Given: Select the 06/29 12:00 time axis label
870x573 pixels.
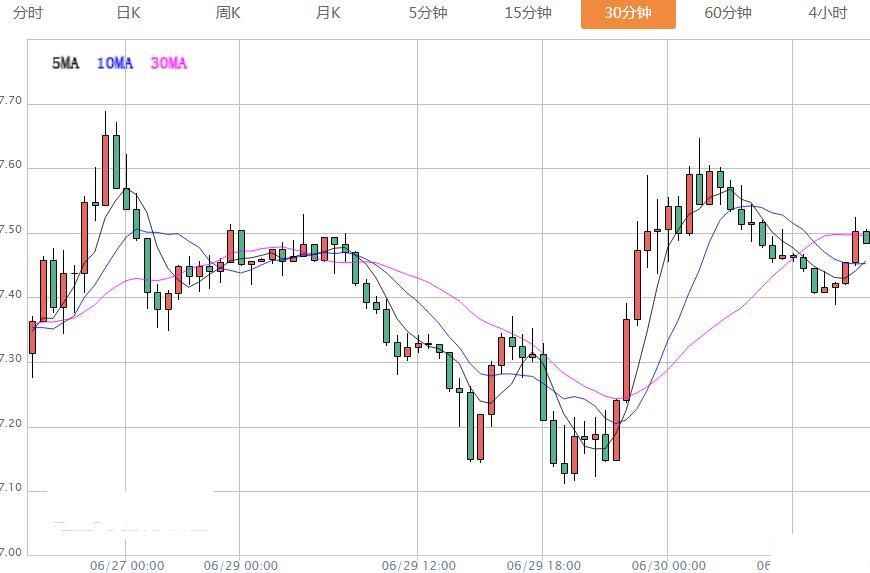Looking at the screenshot, I should [419, 565].
